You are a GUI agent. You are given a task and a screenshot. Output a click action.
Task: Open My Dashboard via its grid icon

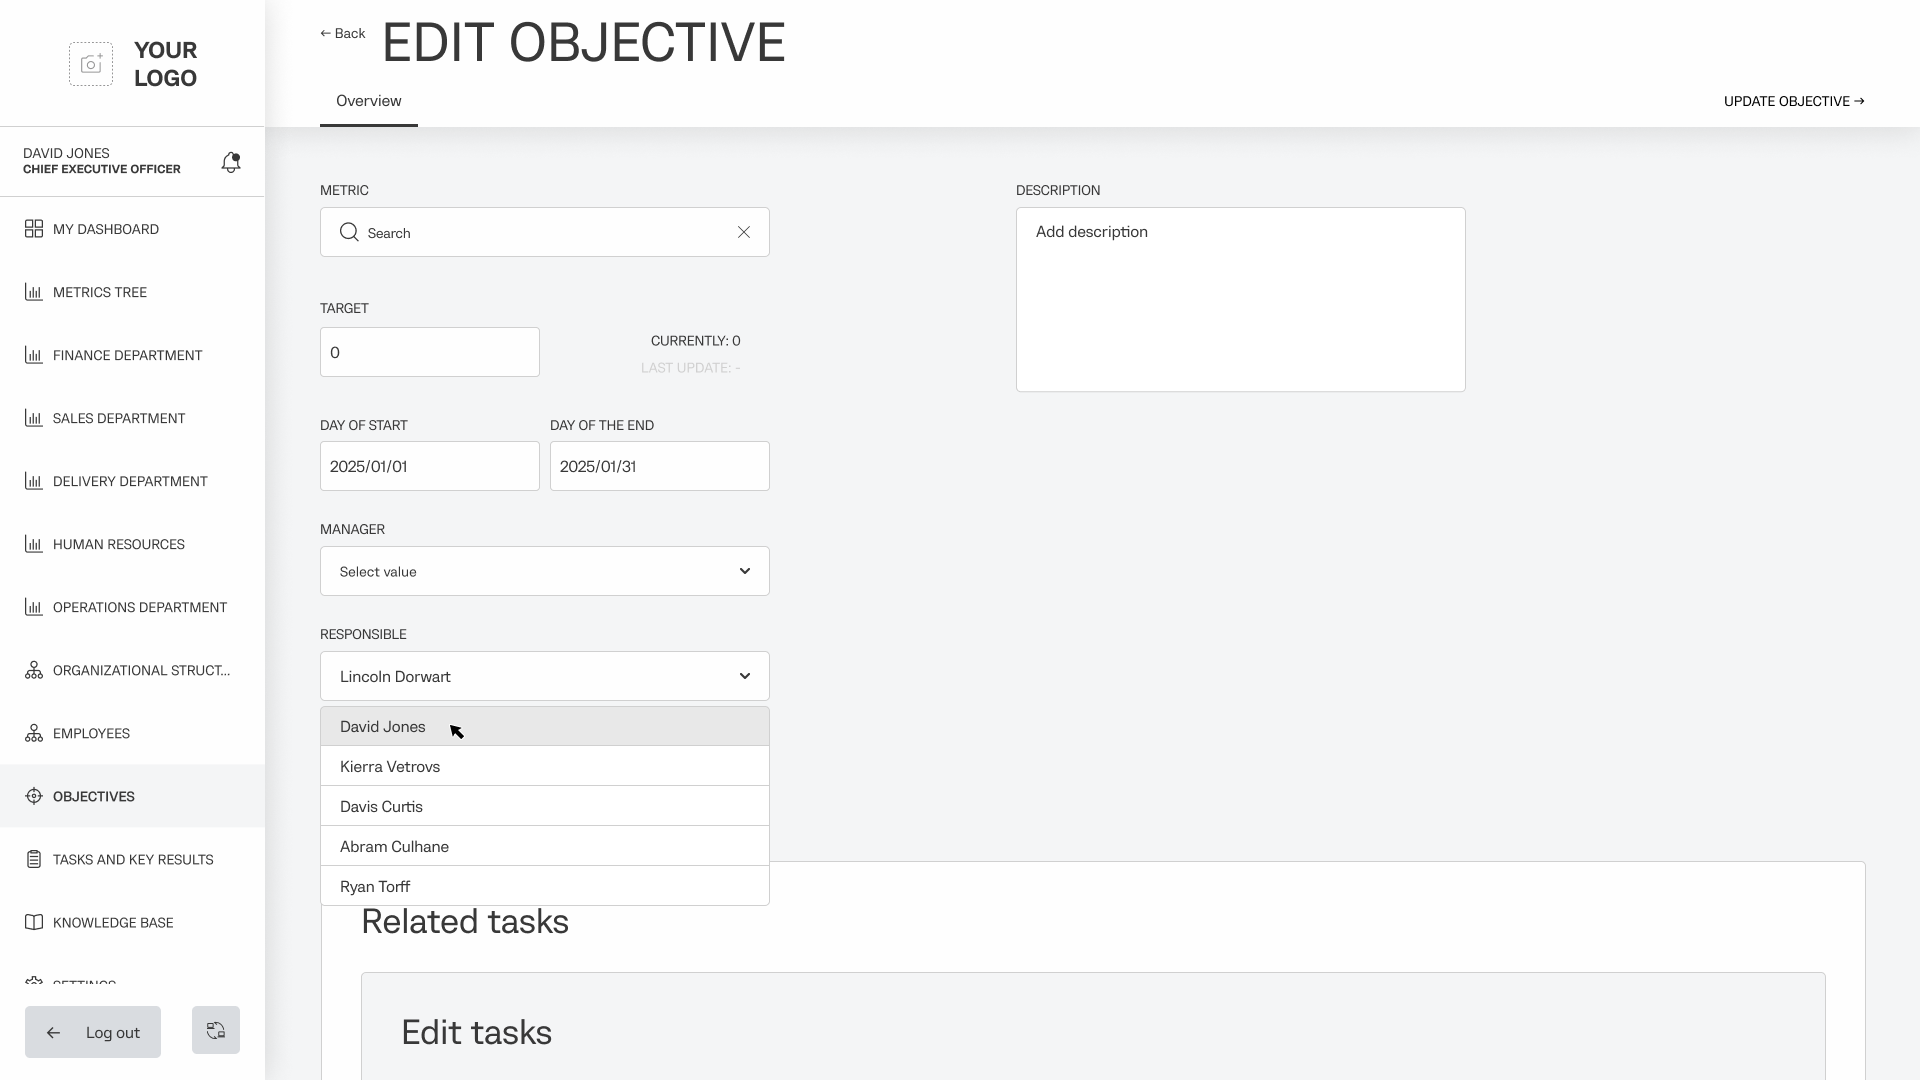coord(34,229)
